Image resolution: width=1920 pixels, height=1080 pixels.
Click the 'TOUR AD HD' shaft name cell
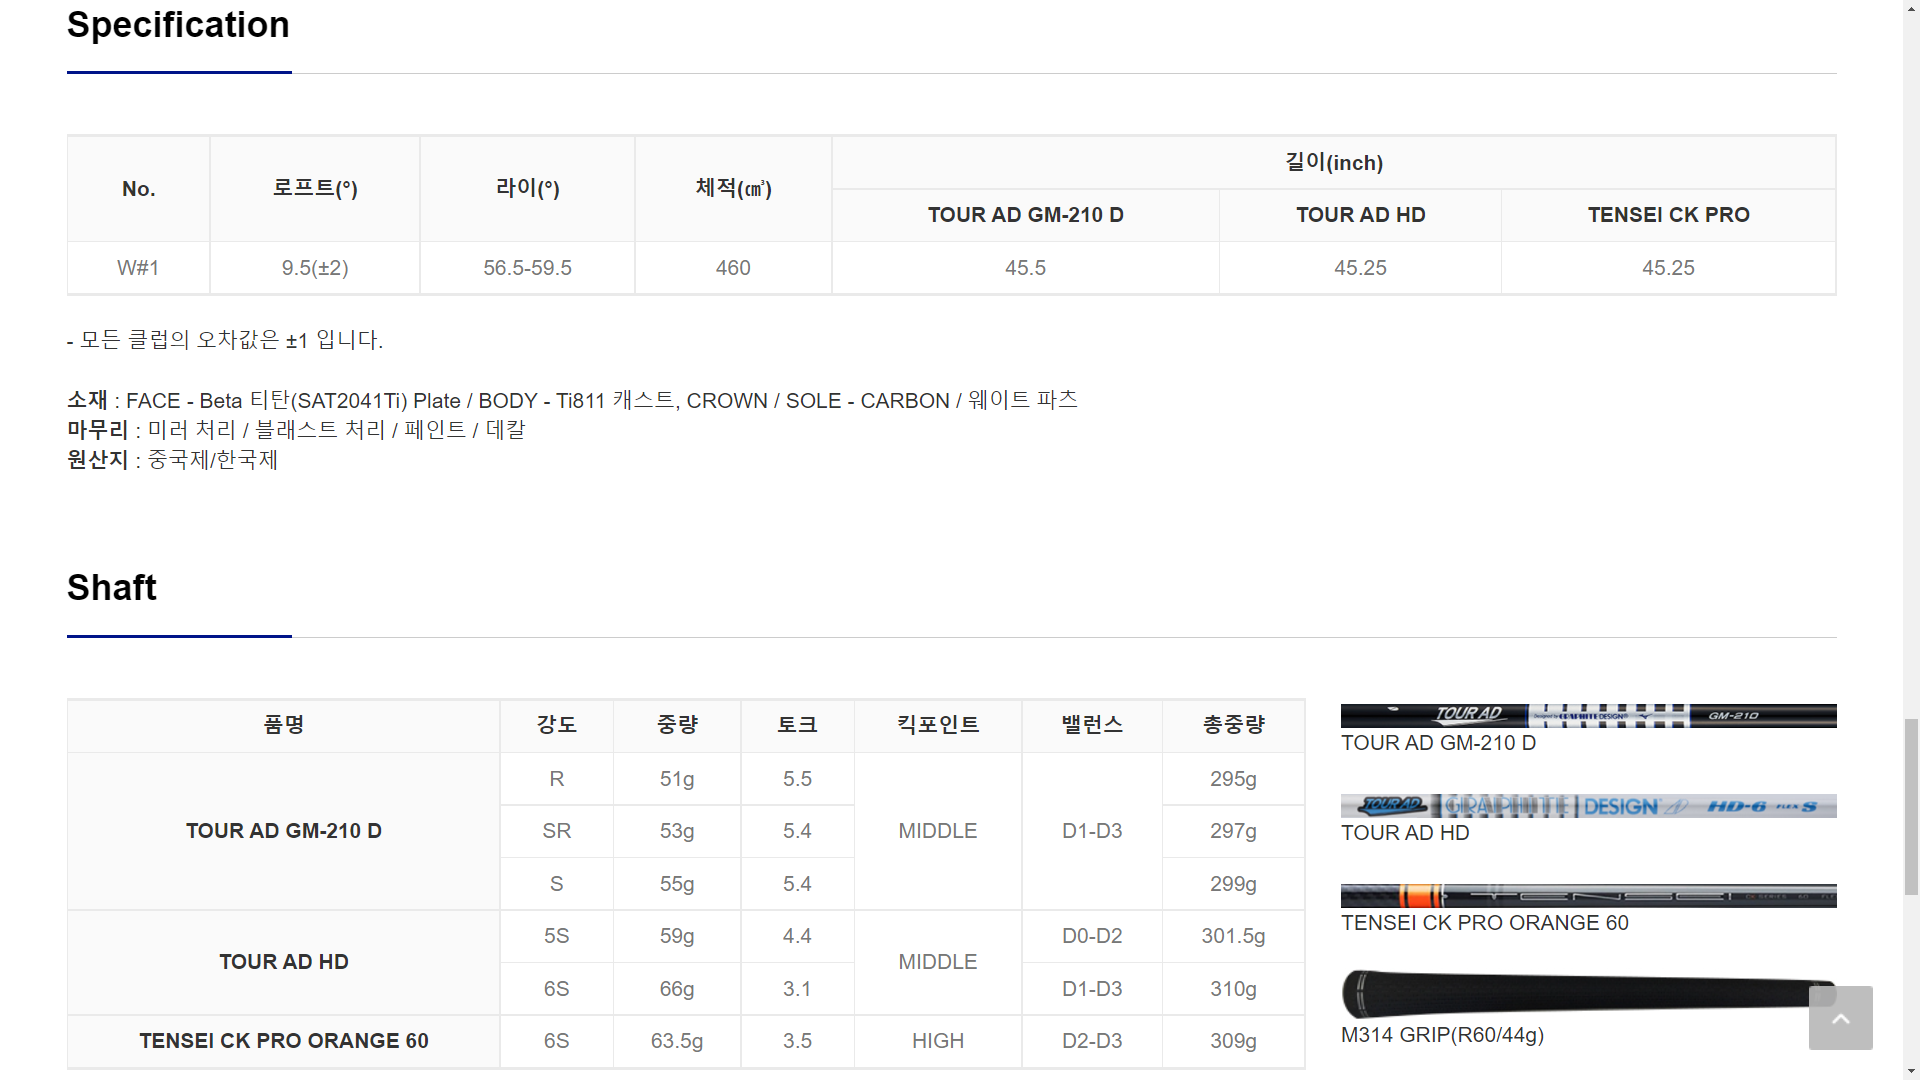tap(284, 962)
